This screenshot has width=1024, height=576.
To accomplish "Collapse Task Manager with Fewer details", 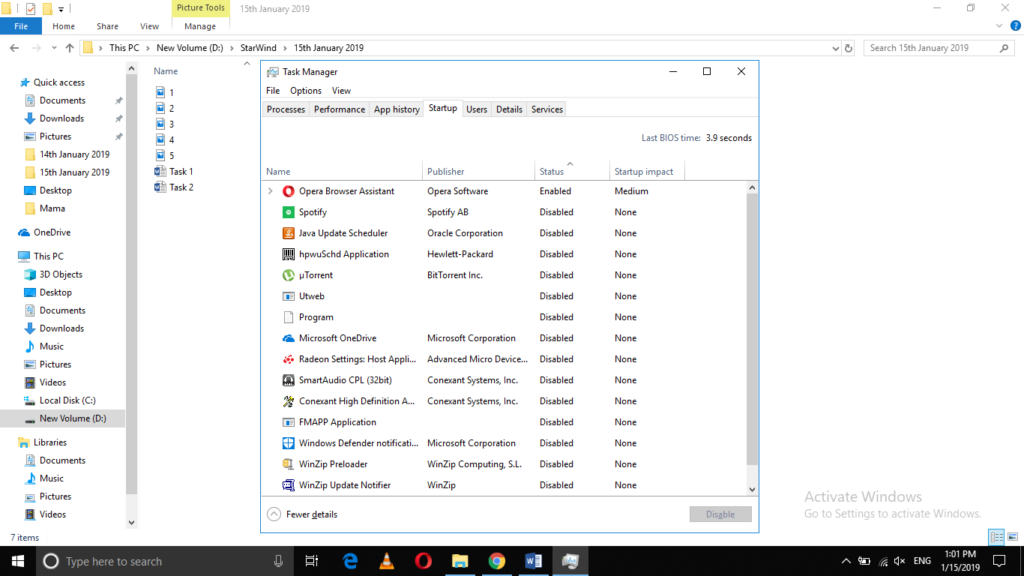I will (x=302, y=514).
